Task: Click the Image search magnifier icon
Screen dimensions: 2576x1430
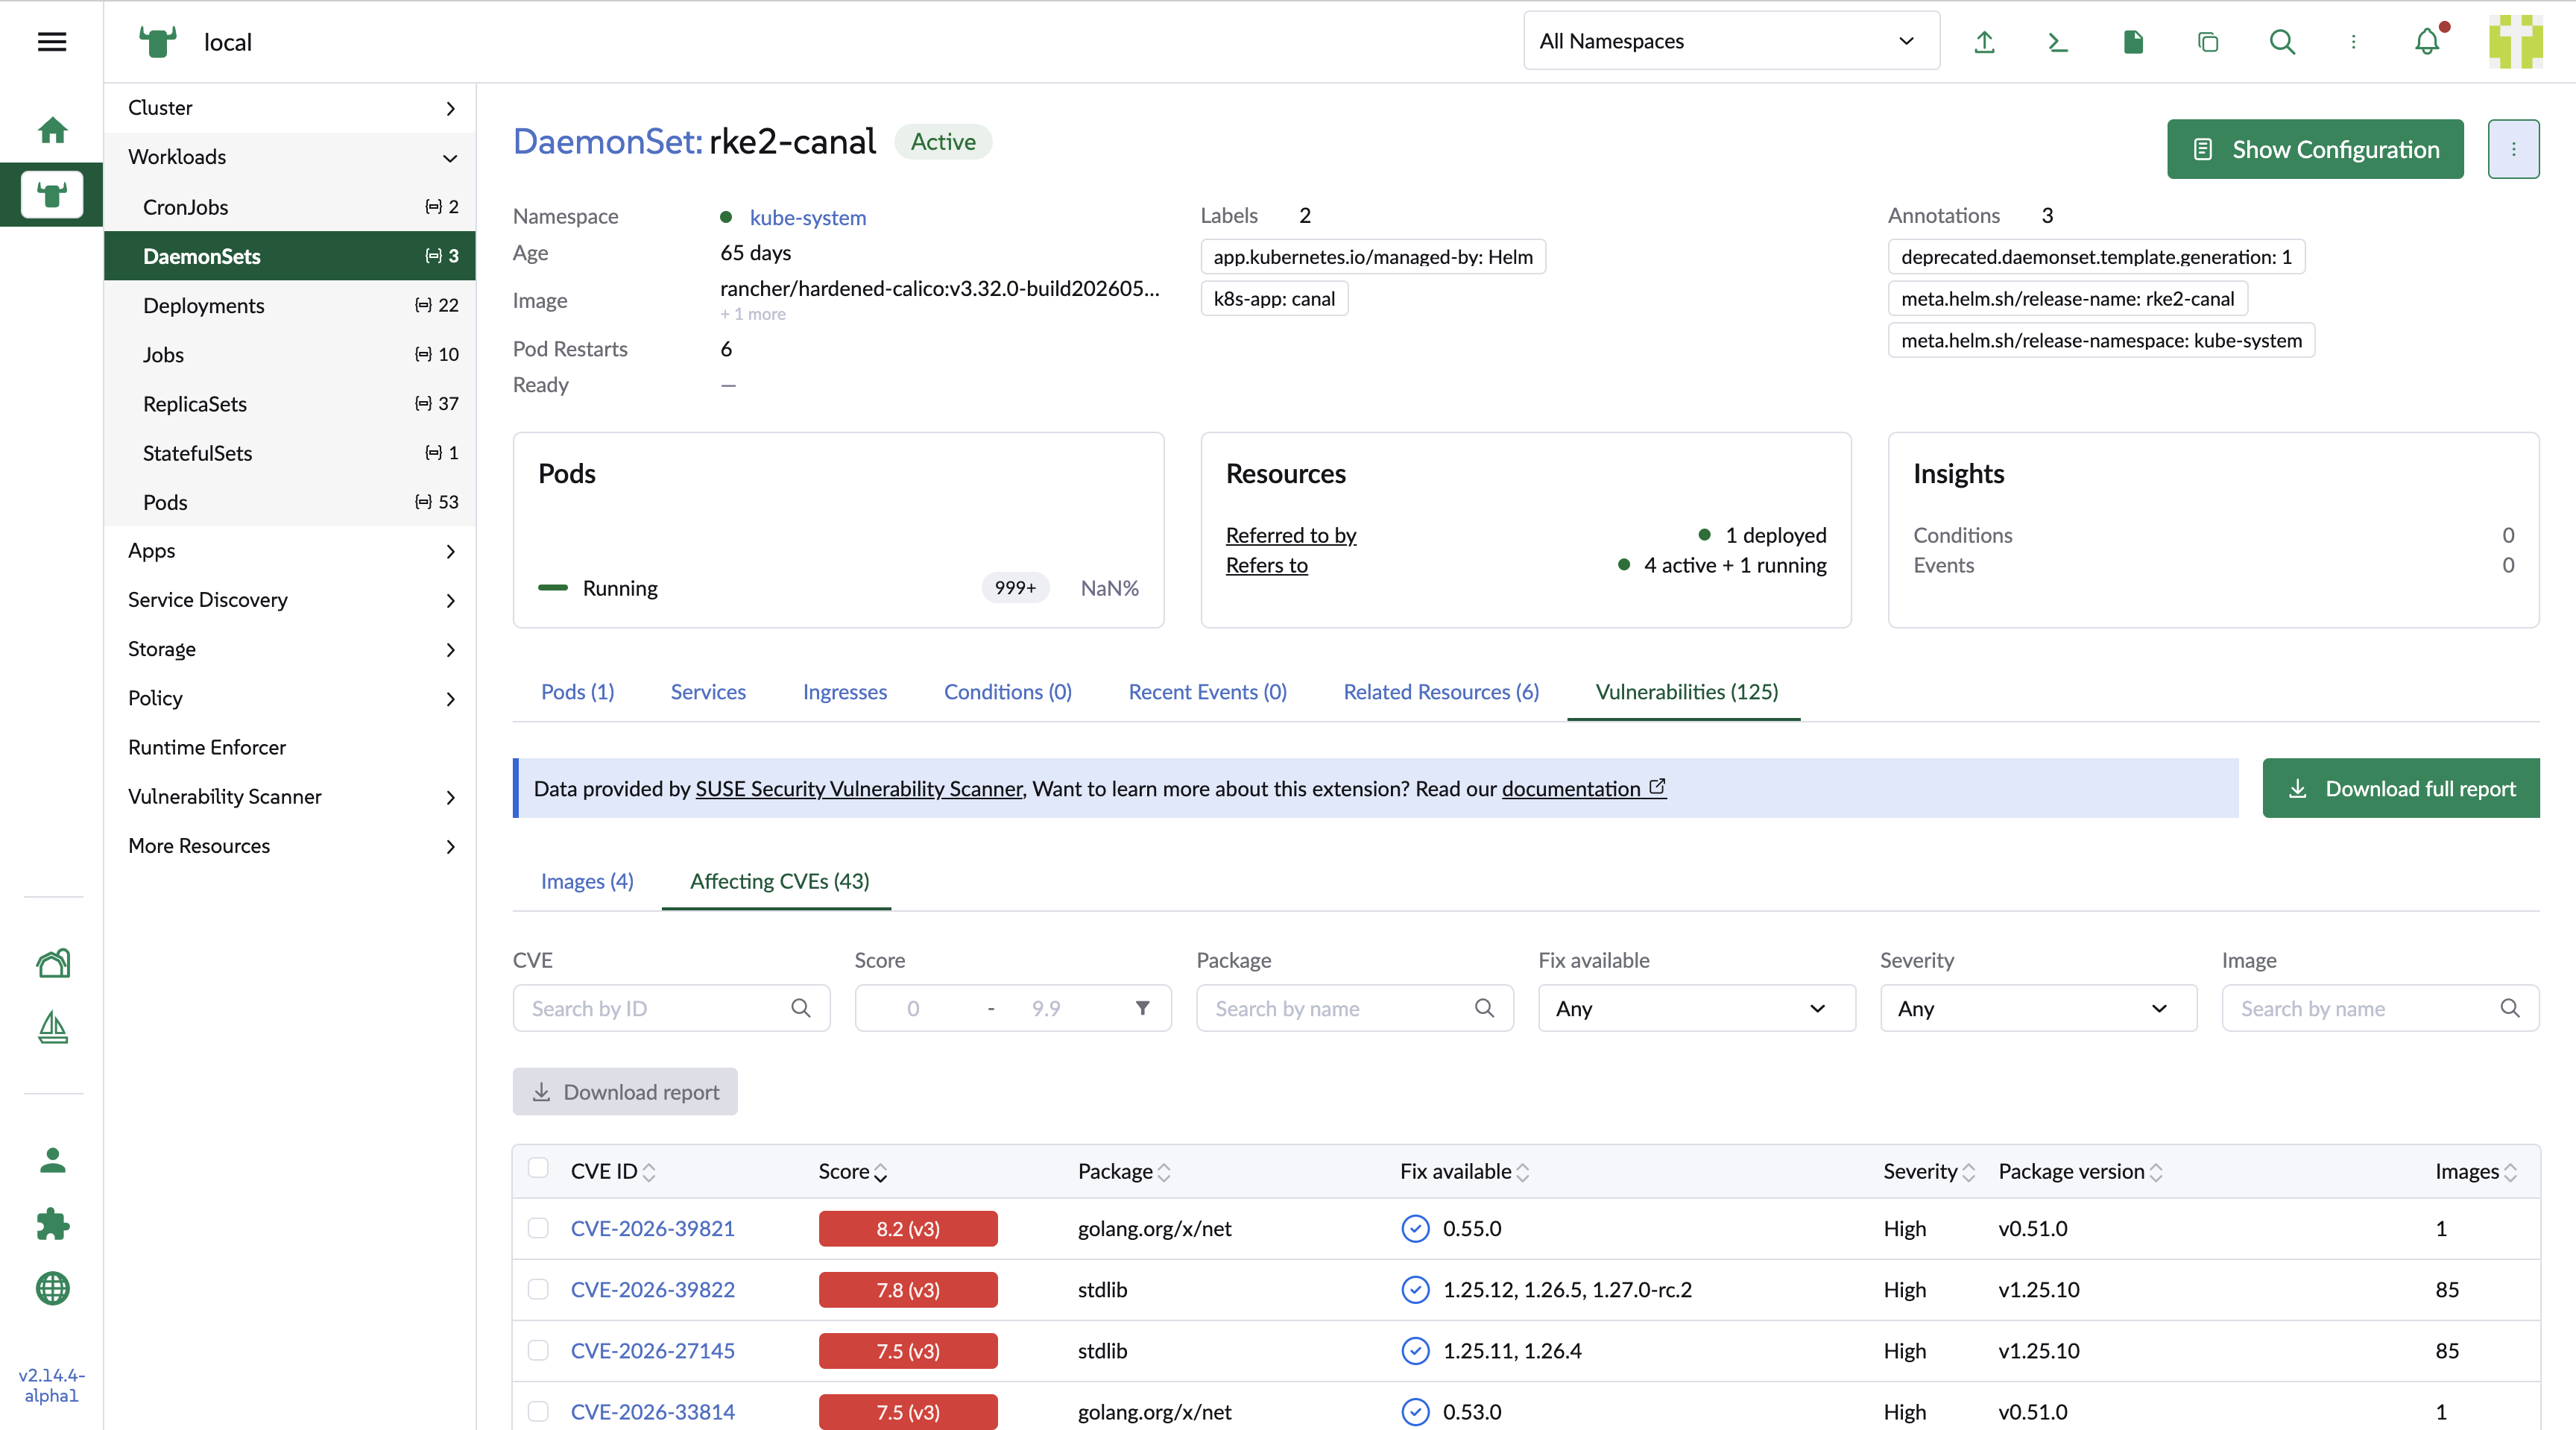Action: (x=2510, y=1008)
